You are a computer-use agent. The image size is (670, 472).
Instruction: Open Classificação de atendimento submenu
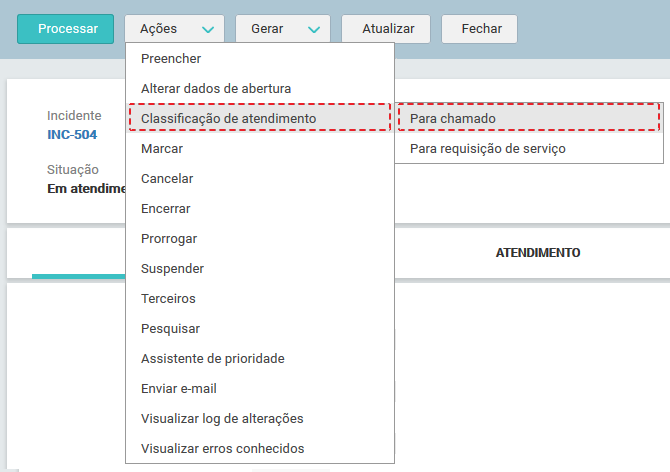click(260, 118)
